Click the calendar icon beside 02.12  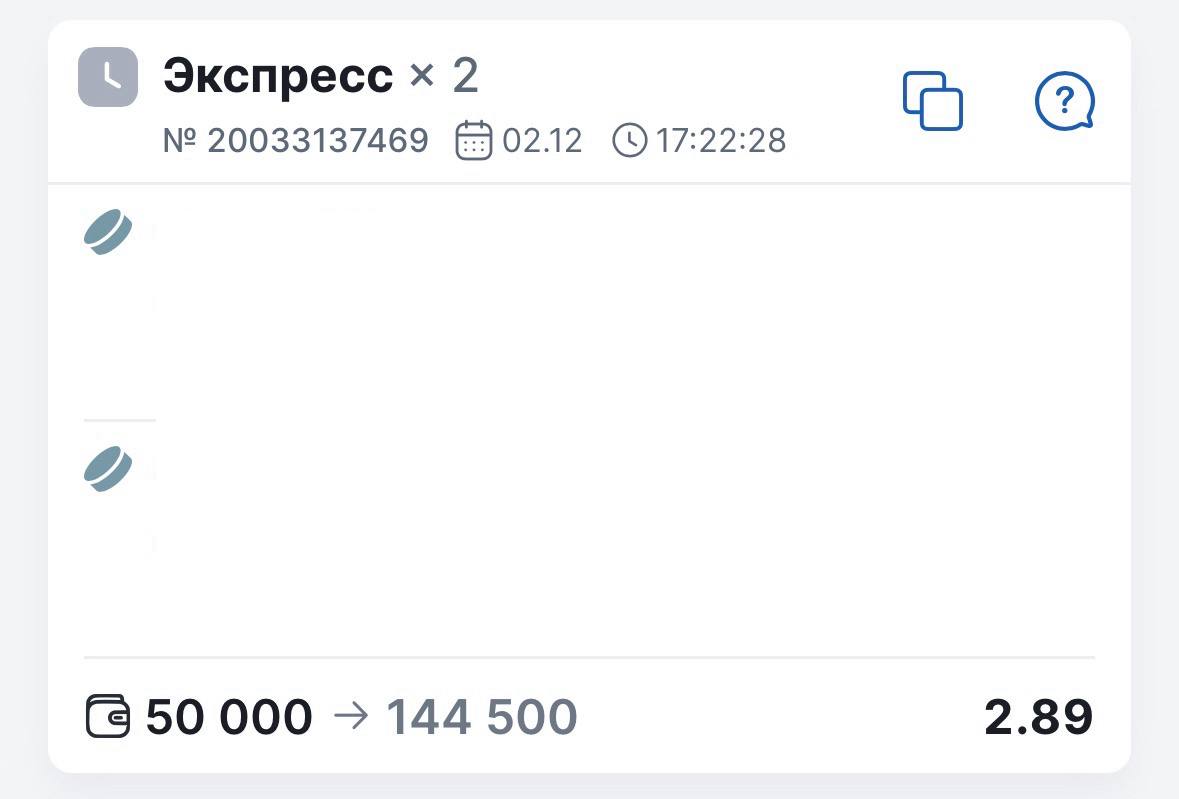point(474,140)
